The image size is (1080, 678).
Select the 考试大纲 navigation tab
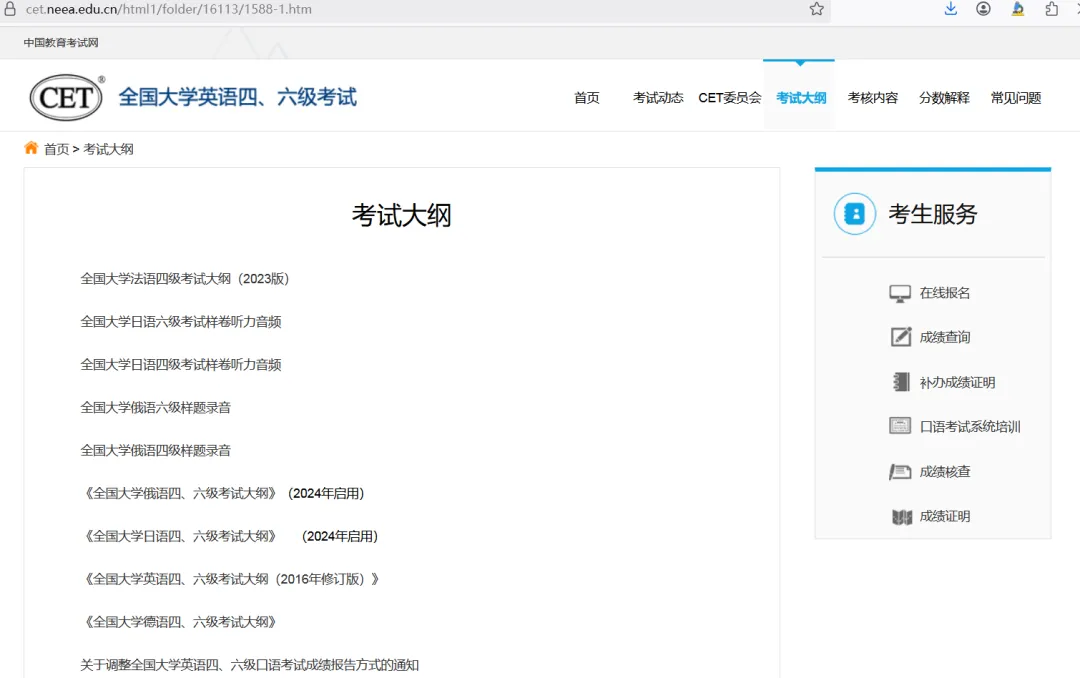coord(801,98)
